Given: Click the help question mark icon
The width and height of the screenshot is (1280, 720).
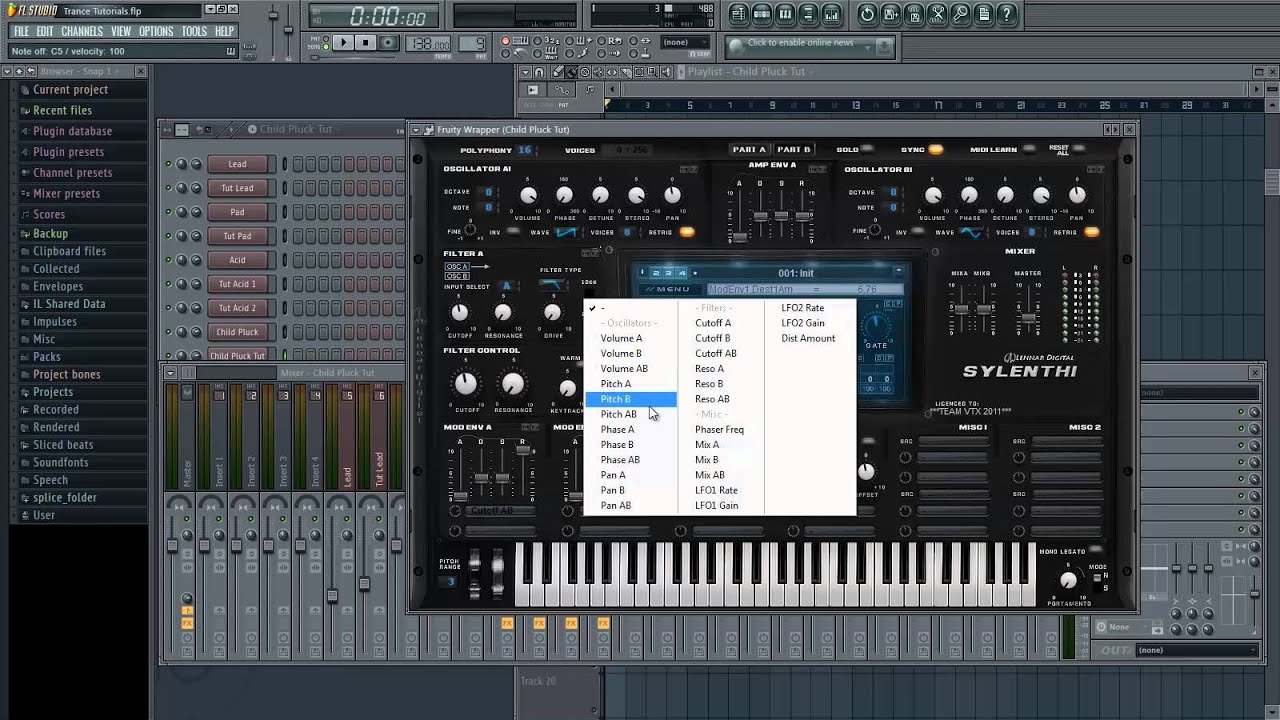Looking at the screenshot, I should (x=1007, y=14).
